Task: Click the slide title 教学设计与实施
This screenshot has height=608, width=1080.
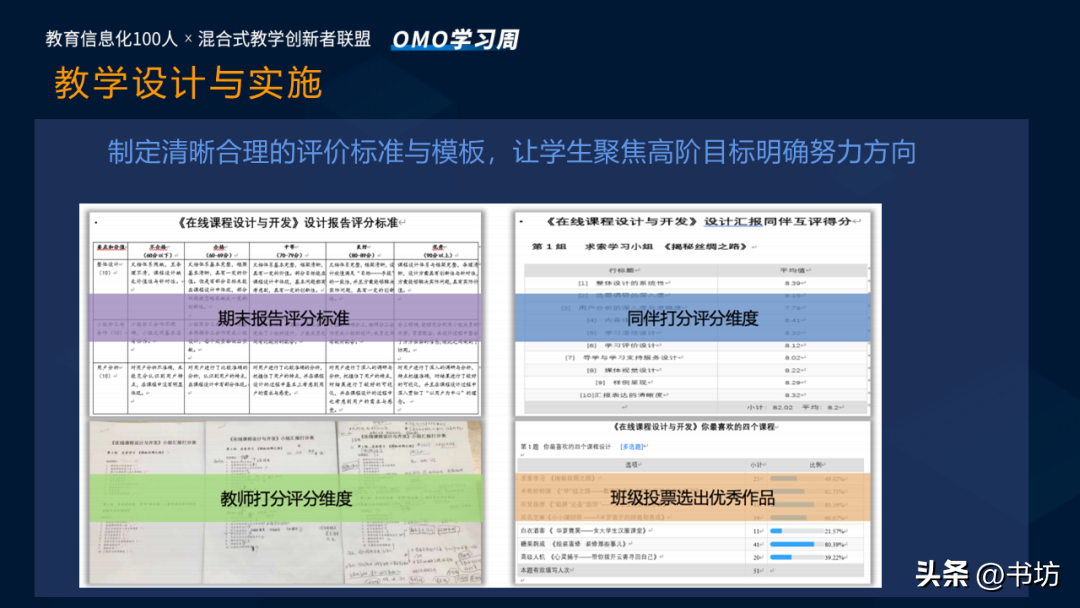Action: click(x=188, y=83)
